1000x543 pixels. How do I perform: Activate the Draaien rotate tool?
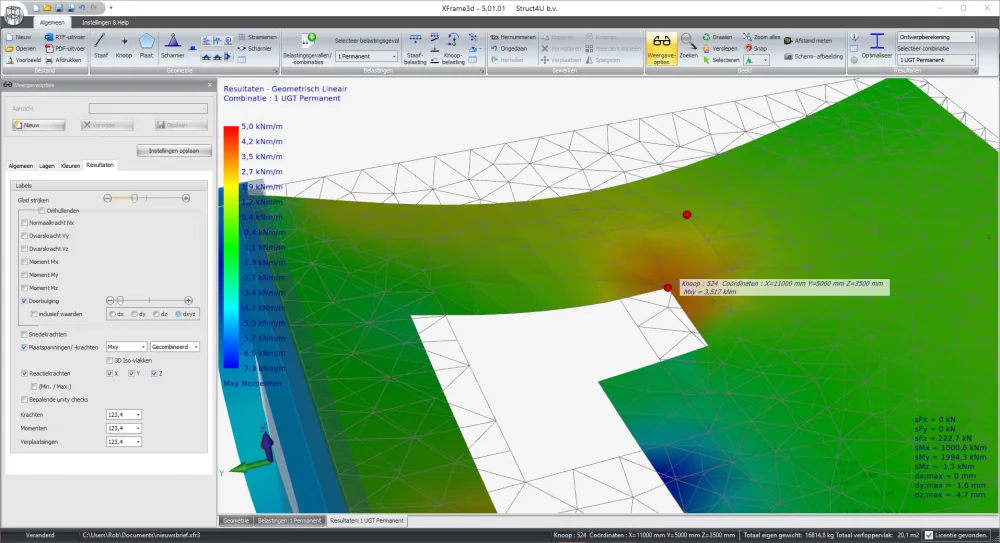click(717, 37)
